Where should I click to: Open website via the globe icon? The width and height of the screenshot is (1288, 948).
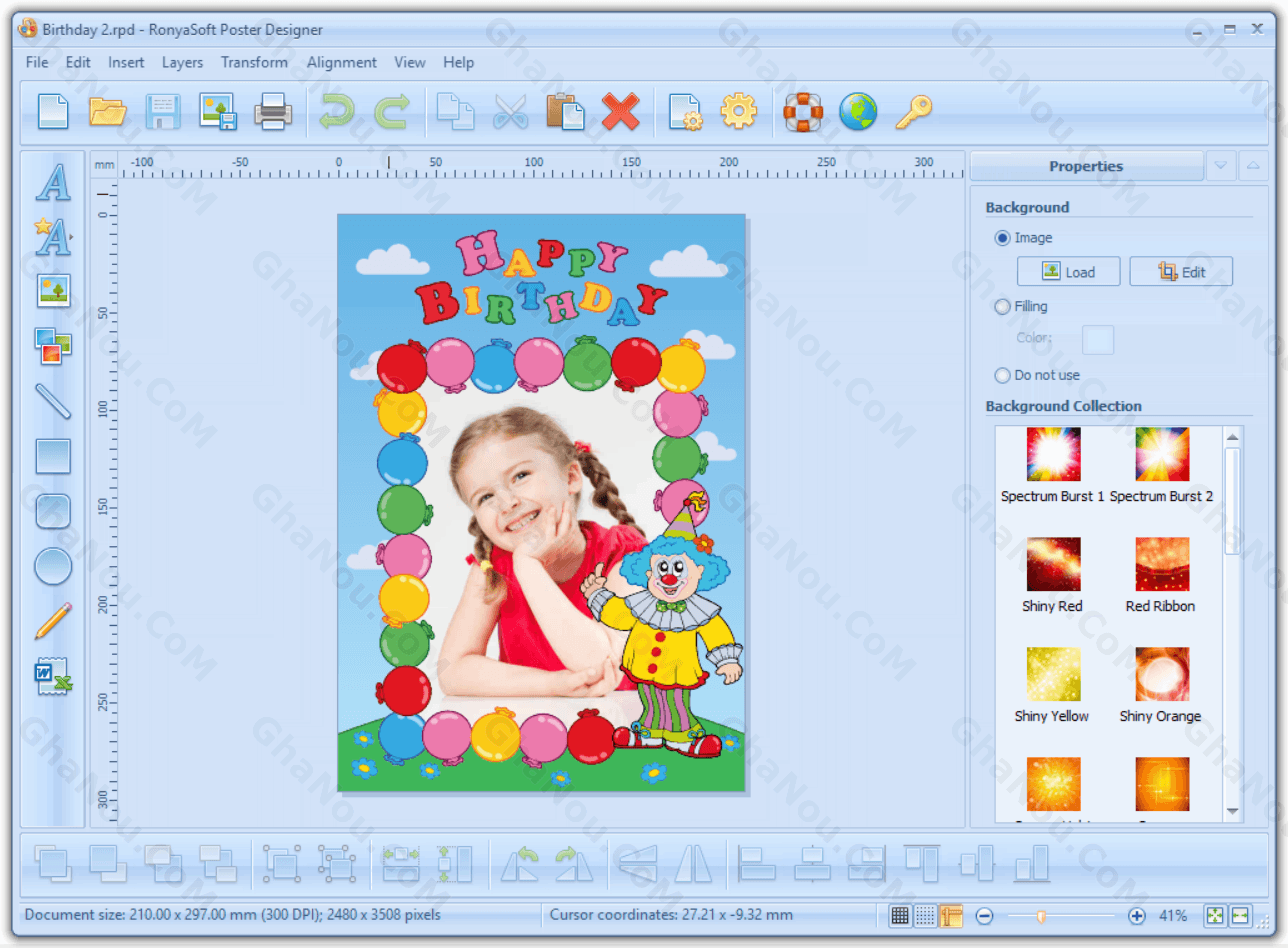[x=858, y=110]
